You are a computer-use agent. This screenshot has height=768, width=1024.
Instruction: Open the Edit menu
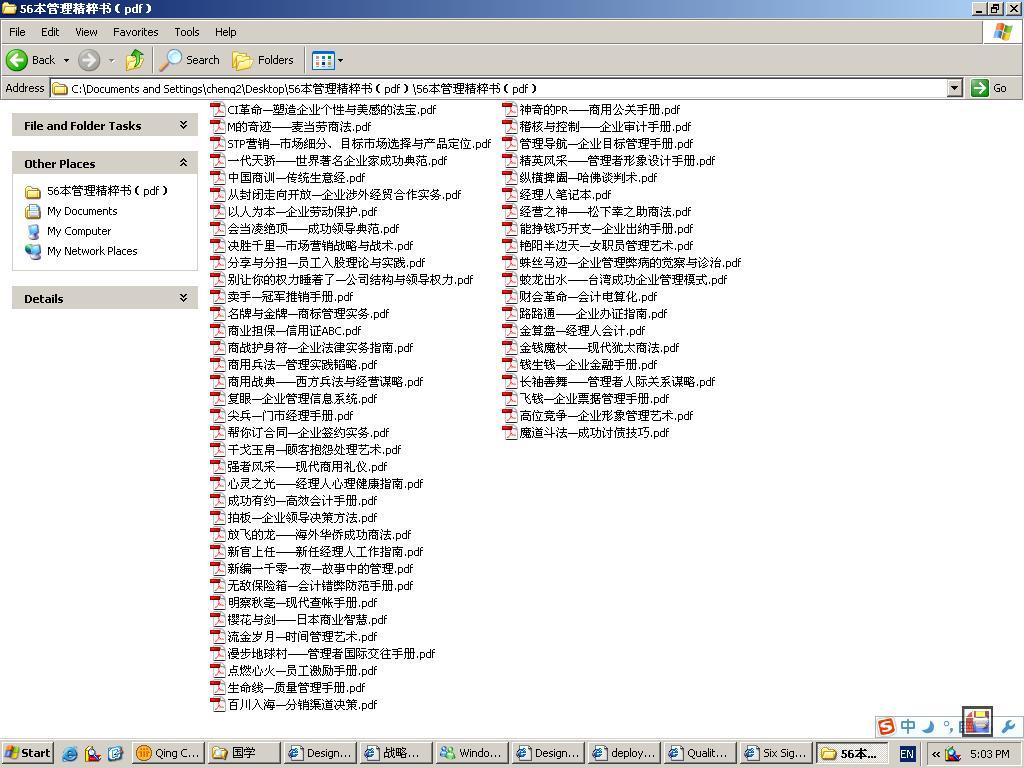click(50, 32)
